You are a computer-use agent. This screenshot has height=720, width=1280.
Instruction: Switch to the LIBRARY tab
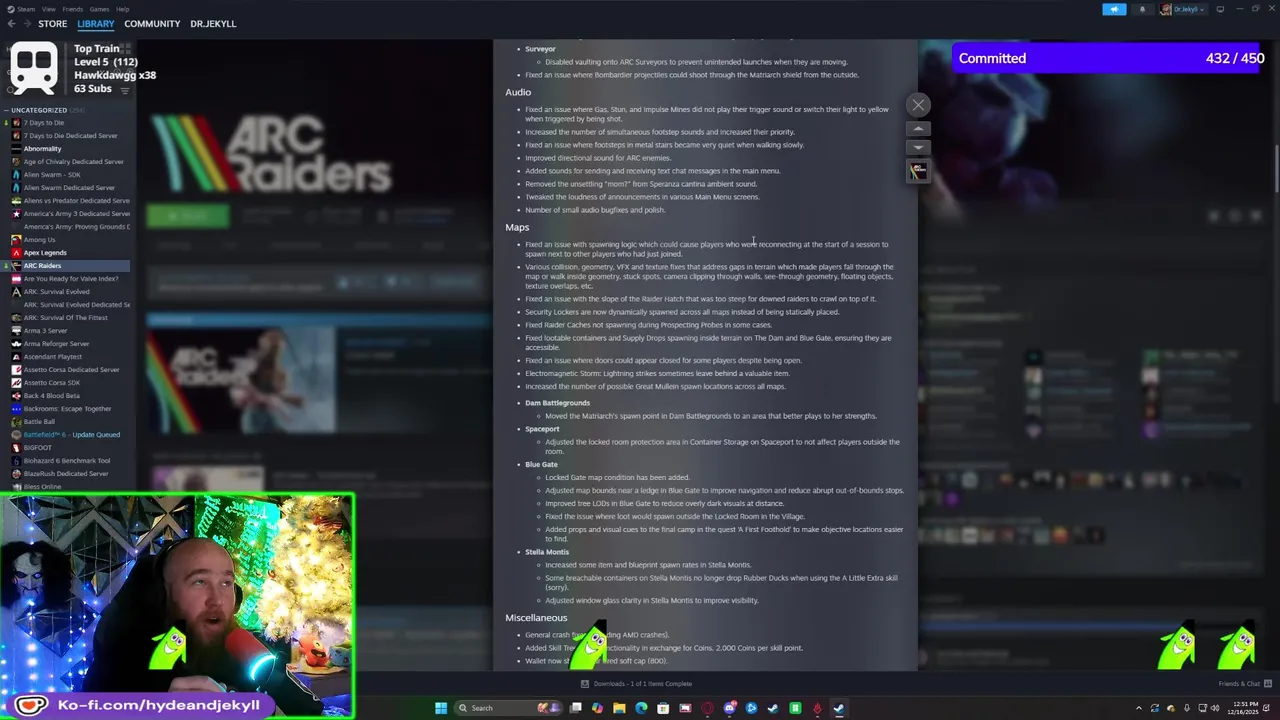point(95,24)
